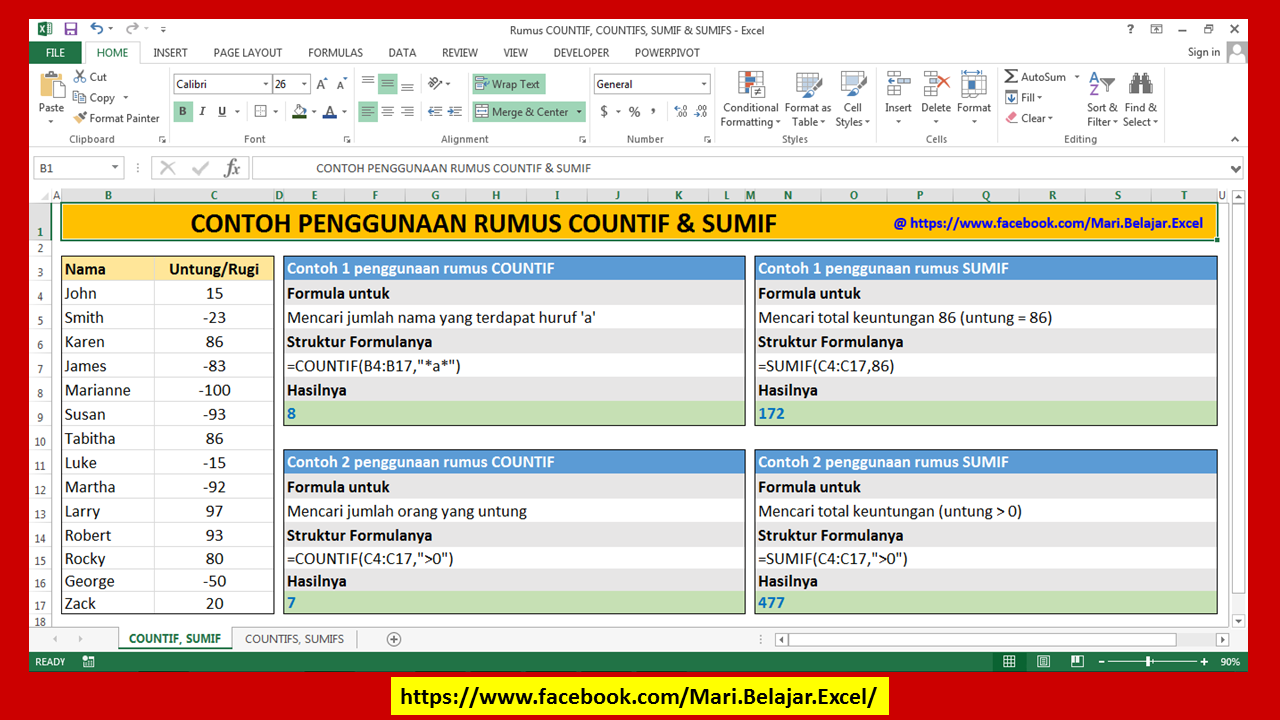Toggle Merge & Center
This screenshot has width=1280, height=720.
click(522, 112)
